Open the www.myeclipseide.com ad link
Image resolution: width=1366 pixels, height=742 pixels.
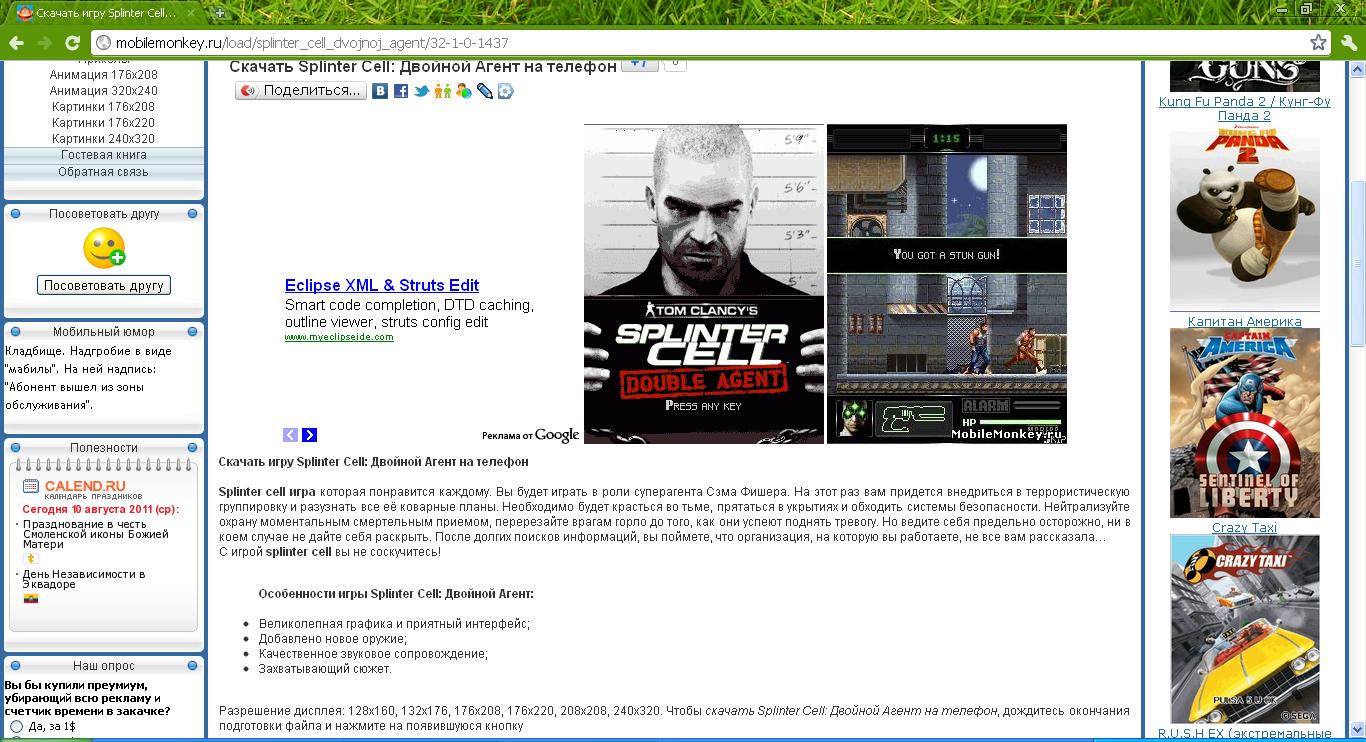click(339, 337)
